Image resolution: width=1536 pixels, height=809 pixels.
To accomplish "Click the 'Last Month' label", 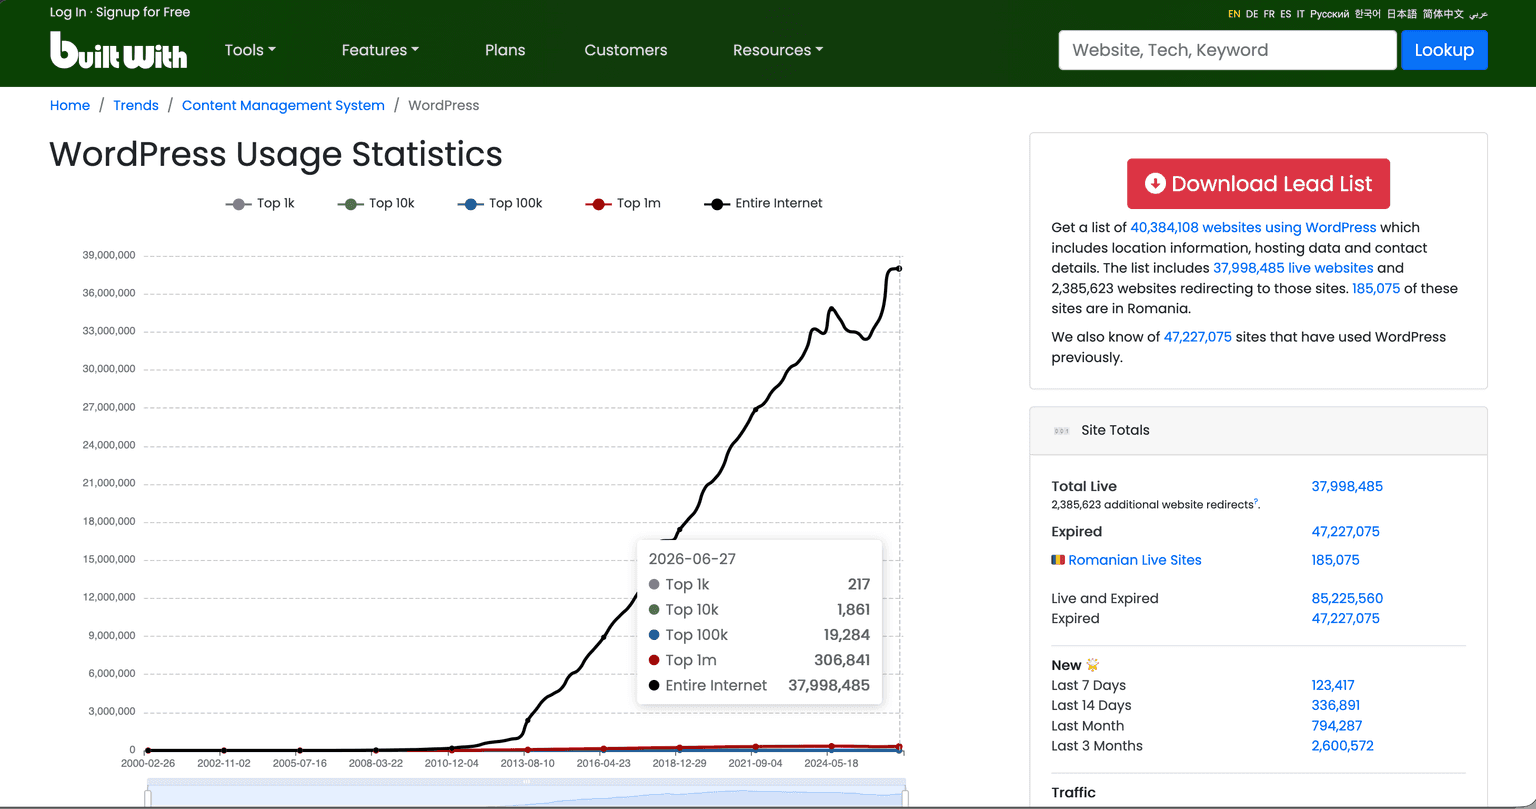I will [x=1087, y=726].
